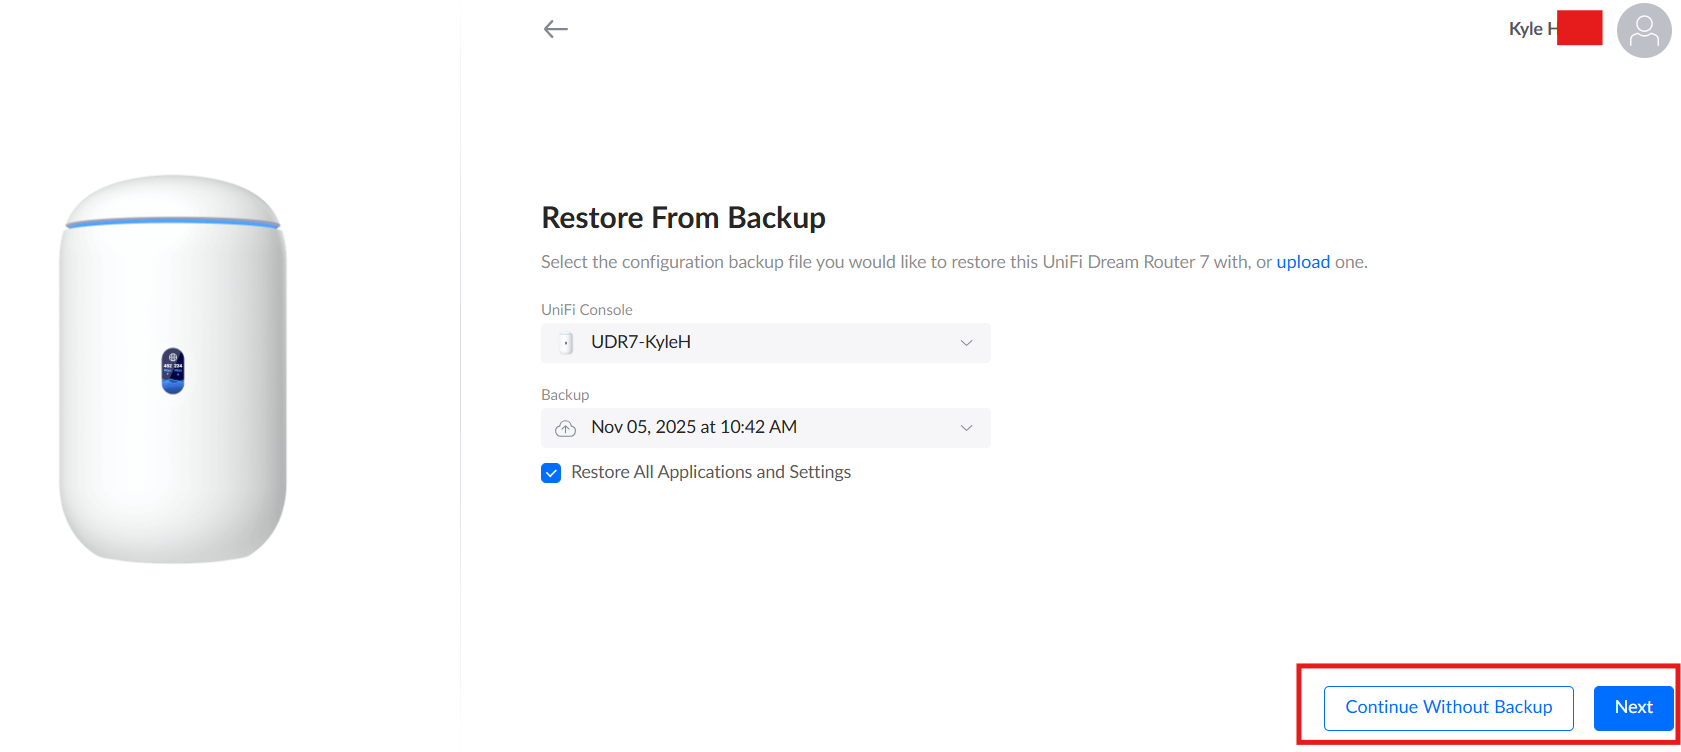The height and width of the screenshot is (752, 1681).
Task: Click the 'upload' link
Action: (x=1302, y=262)
